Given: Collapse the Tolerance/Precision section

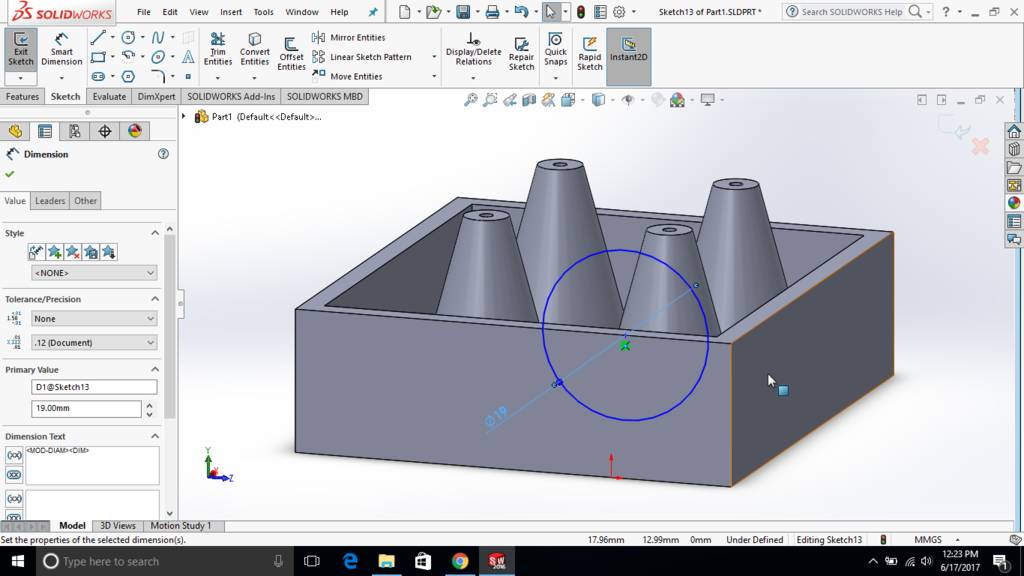Looking at the screenshot, I should point(155,299).
